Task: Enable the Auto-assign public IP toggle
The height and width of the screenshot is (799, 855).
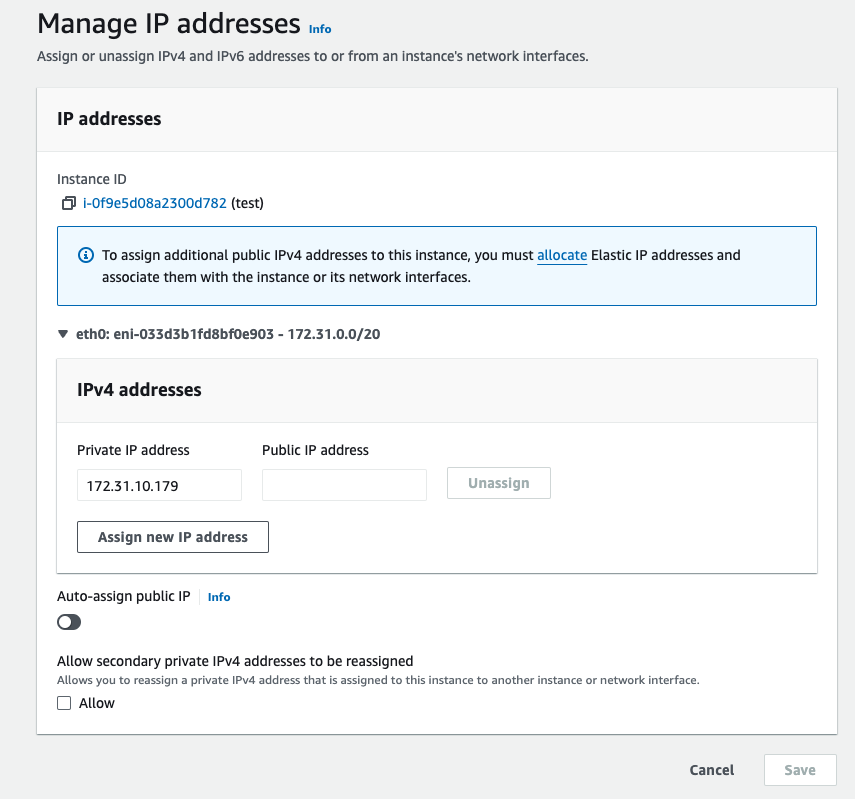Action: click(68, 622)
